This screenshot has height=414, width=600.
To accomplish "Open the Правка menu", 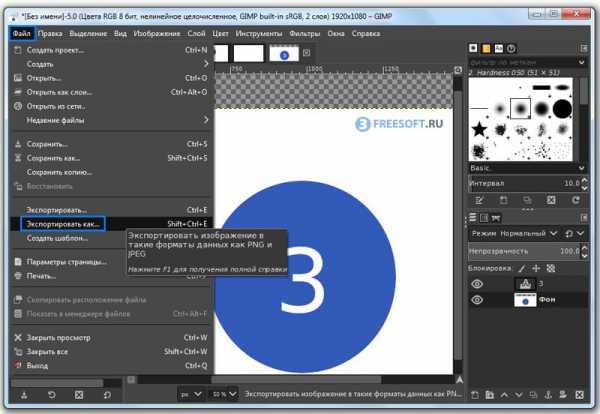I will [50, 34].
